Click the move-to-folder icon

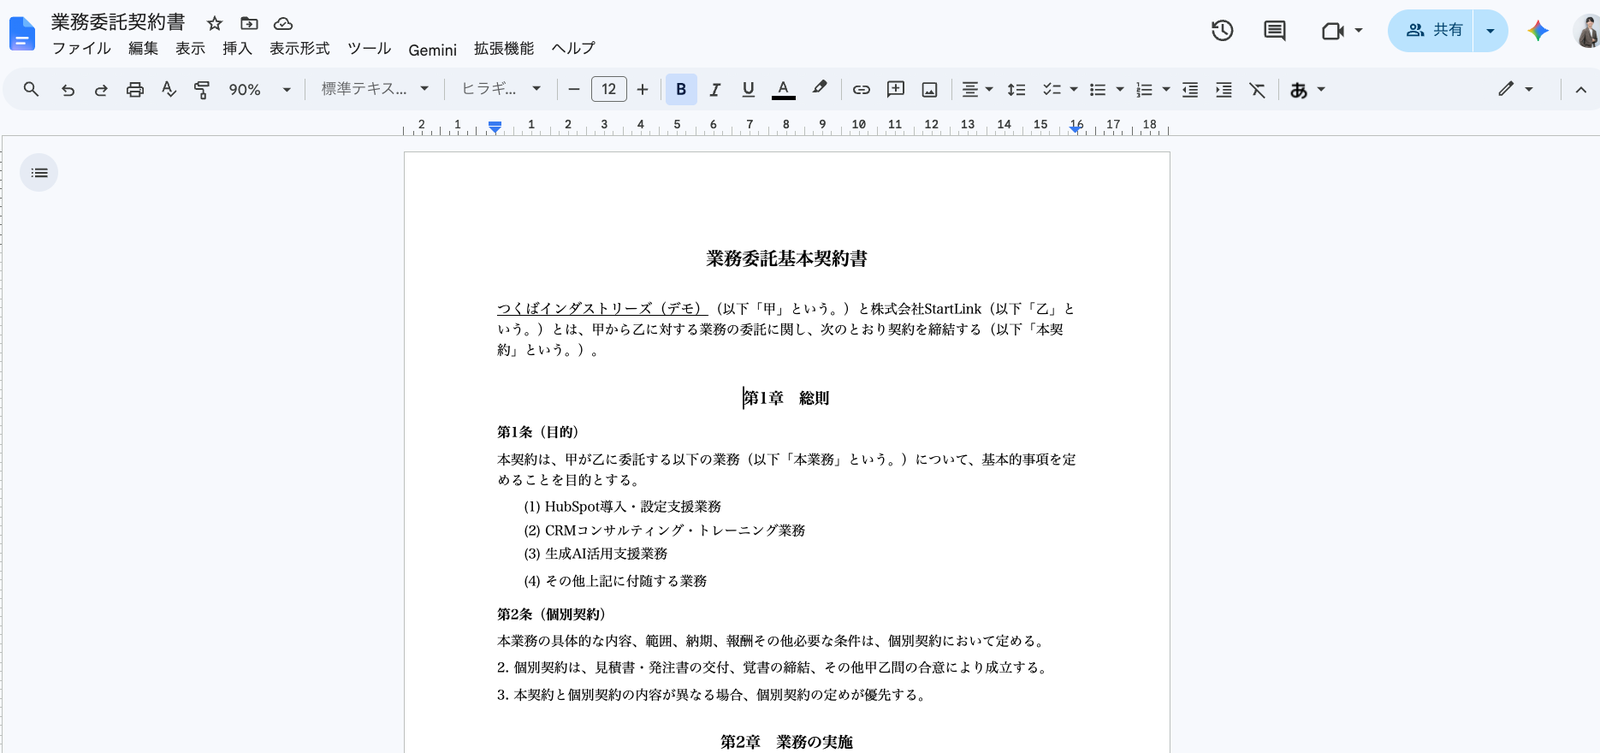coord(249,23)
